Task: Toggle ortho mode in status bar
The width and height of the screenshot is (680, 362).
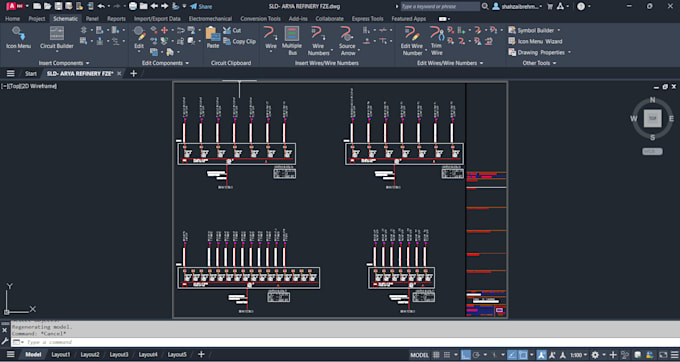Action: tap(466, 355)
